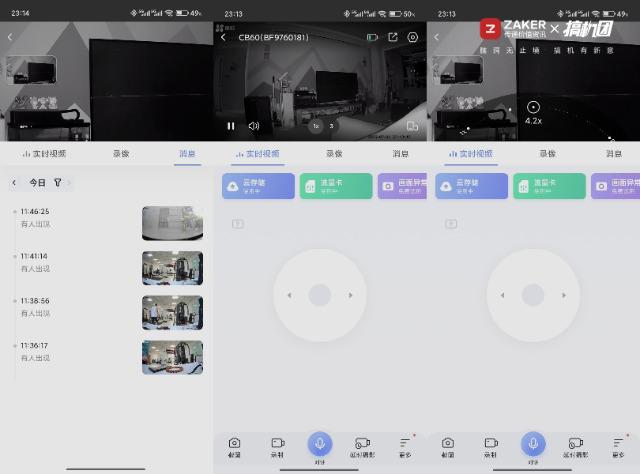Select 实时视频 tab on the messages screen
This screenshot has height=474, width=640.
point(44,154)
